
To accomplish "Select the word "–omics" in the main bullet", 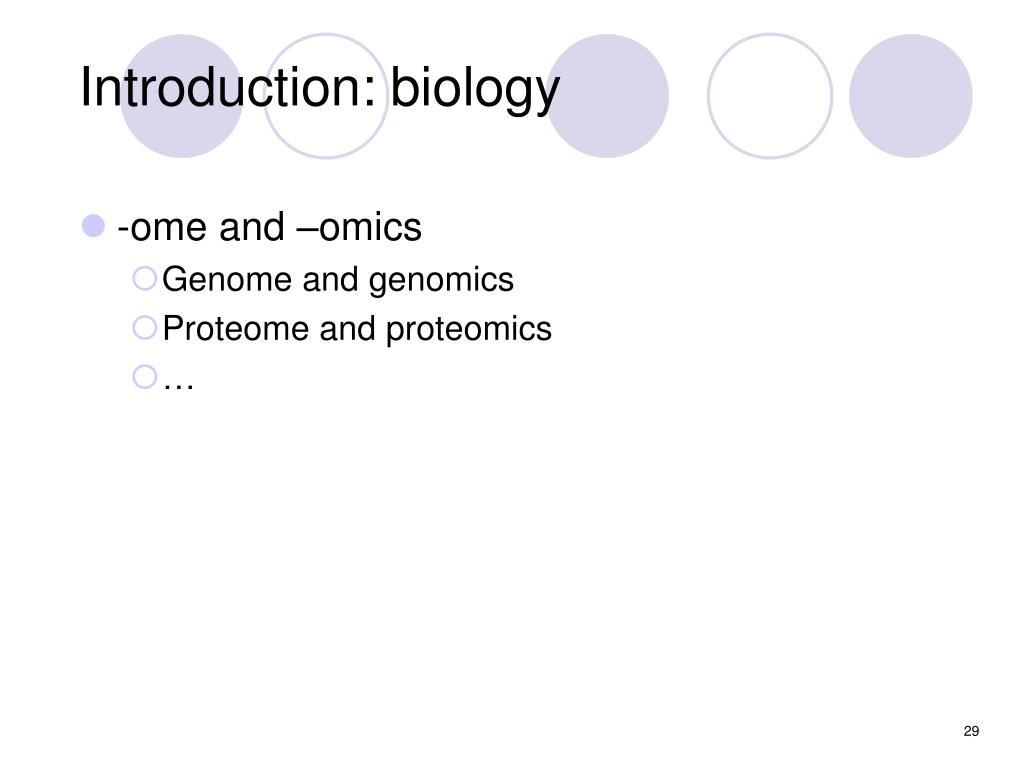I will (359, 227).
